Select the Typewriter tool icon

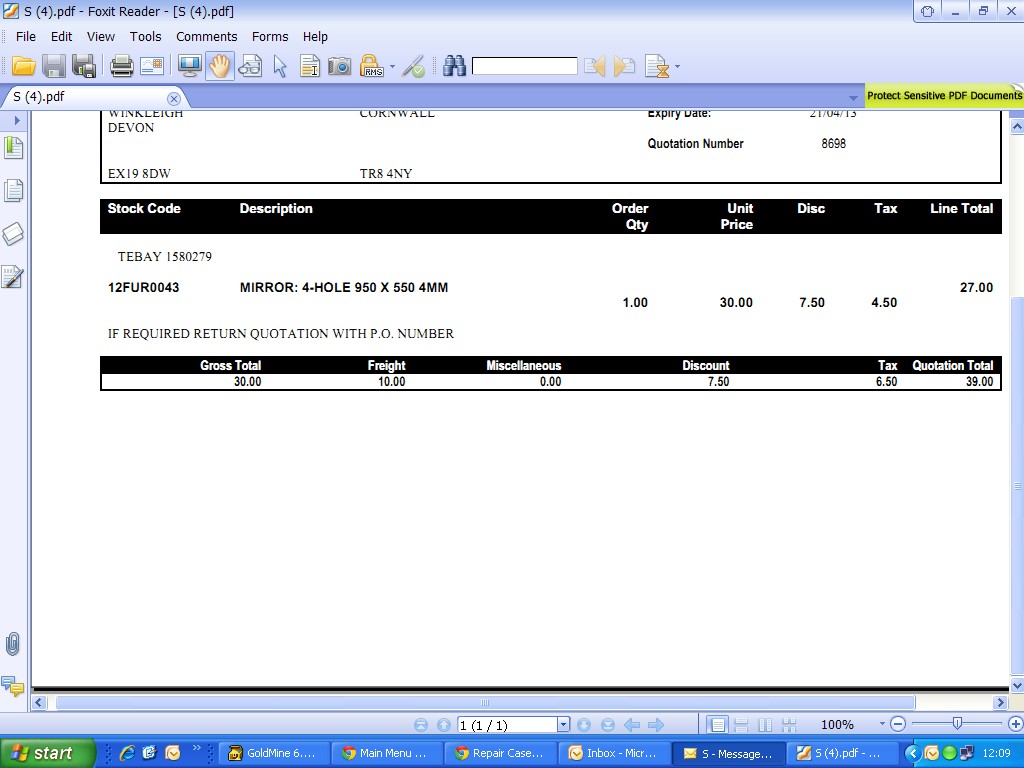coord(309,67)
